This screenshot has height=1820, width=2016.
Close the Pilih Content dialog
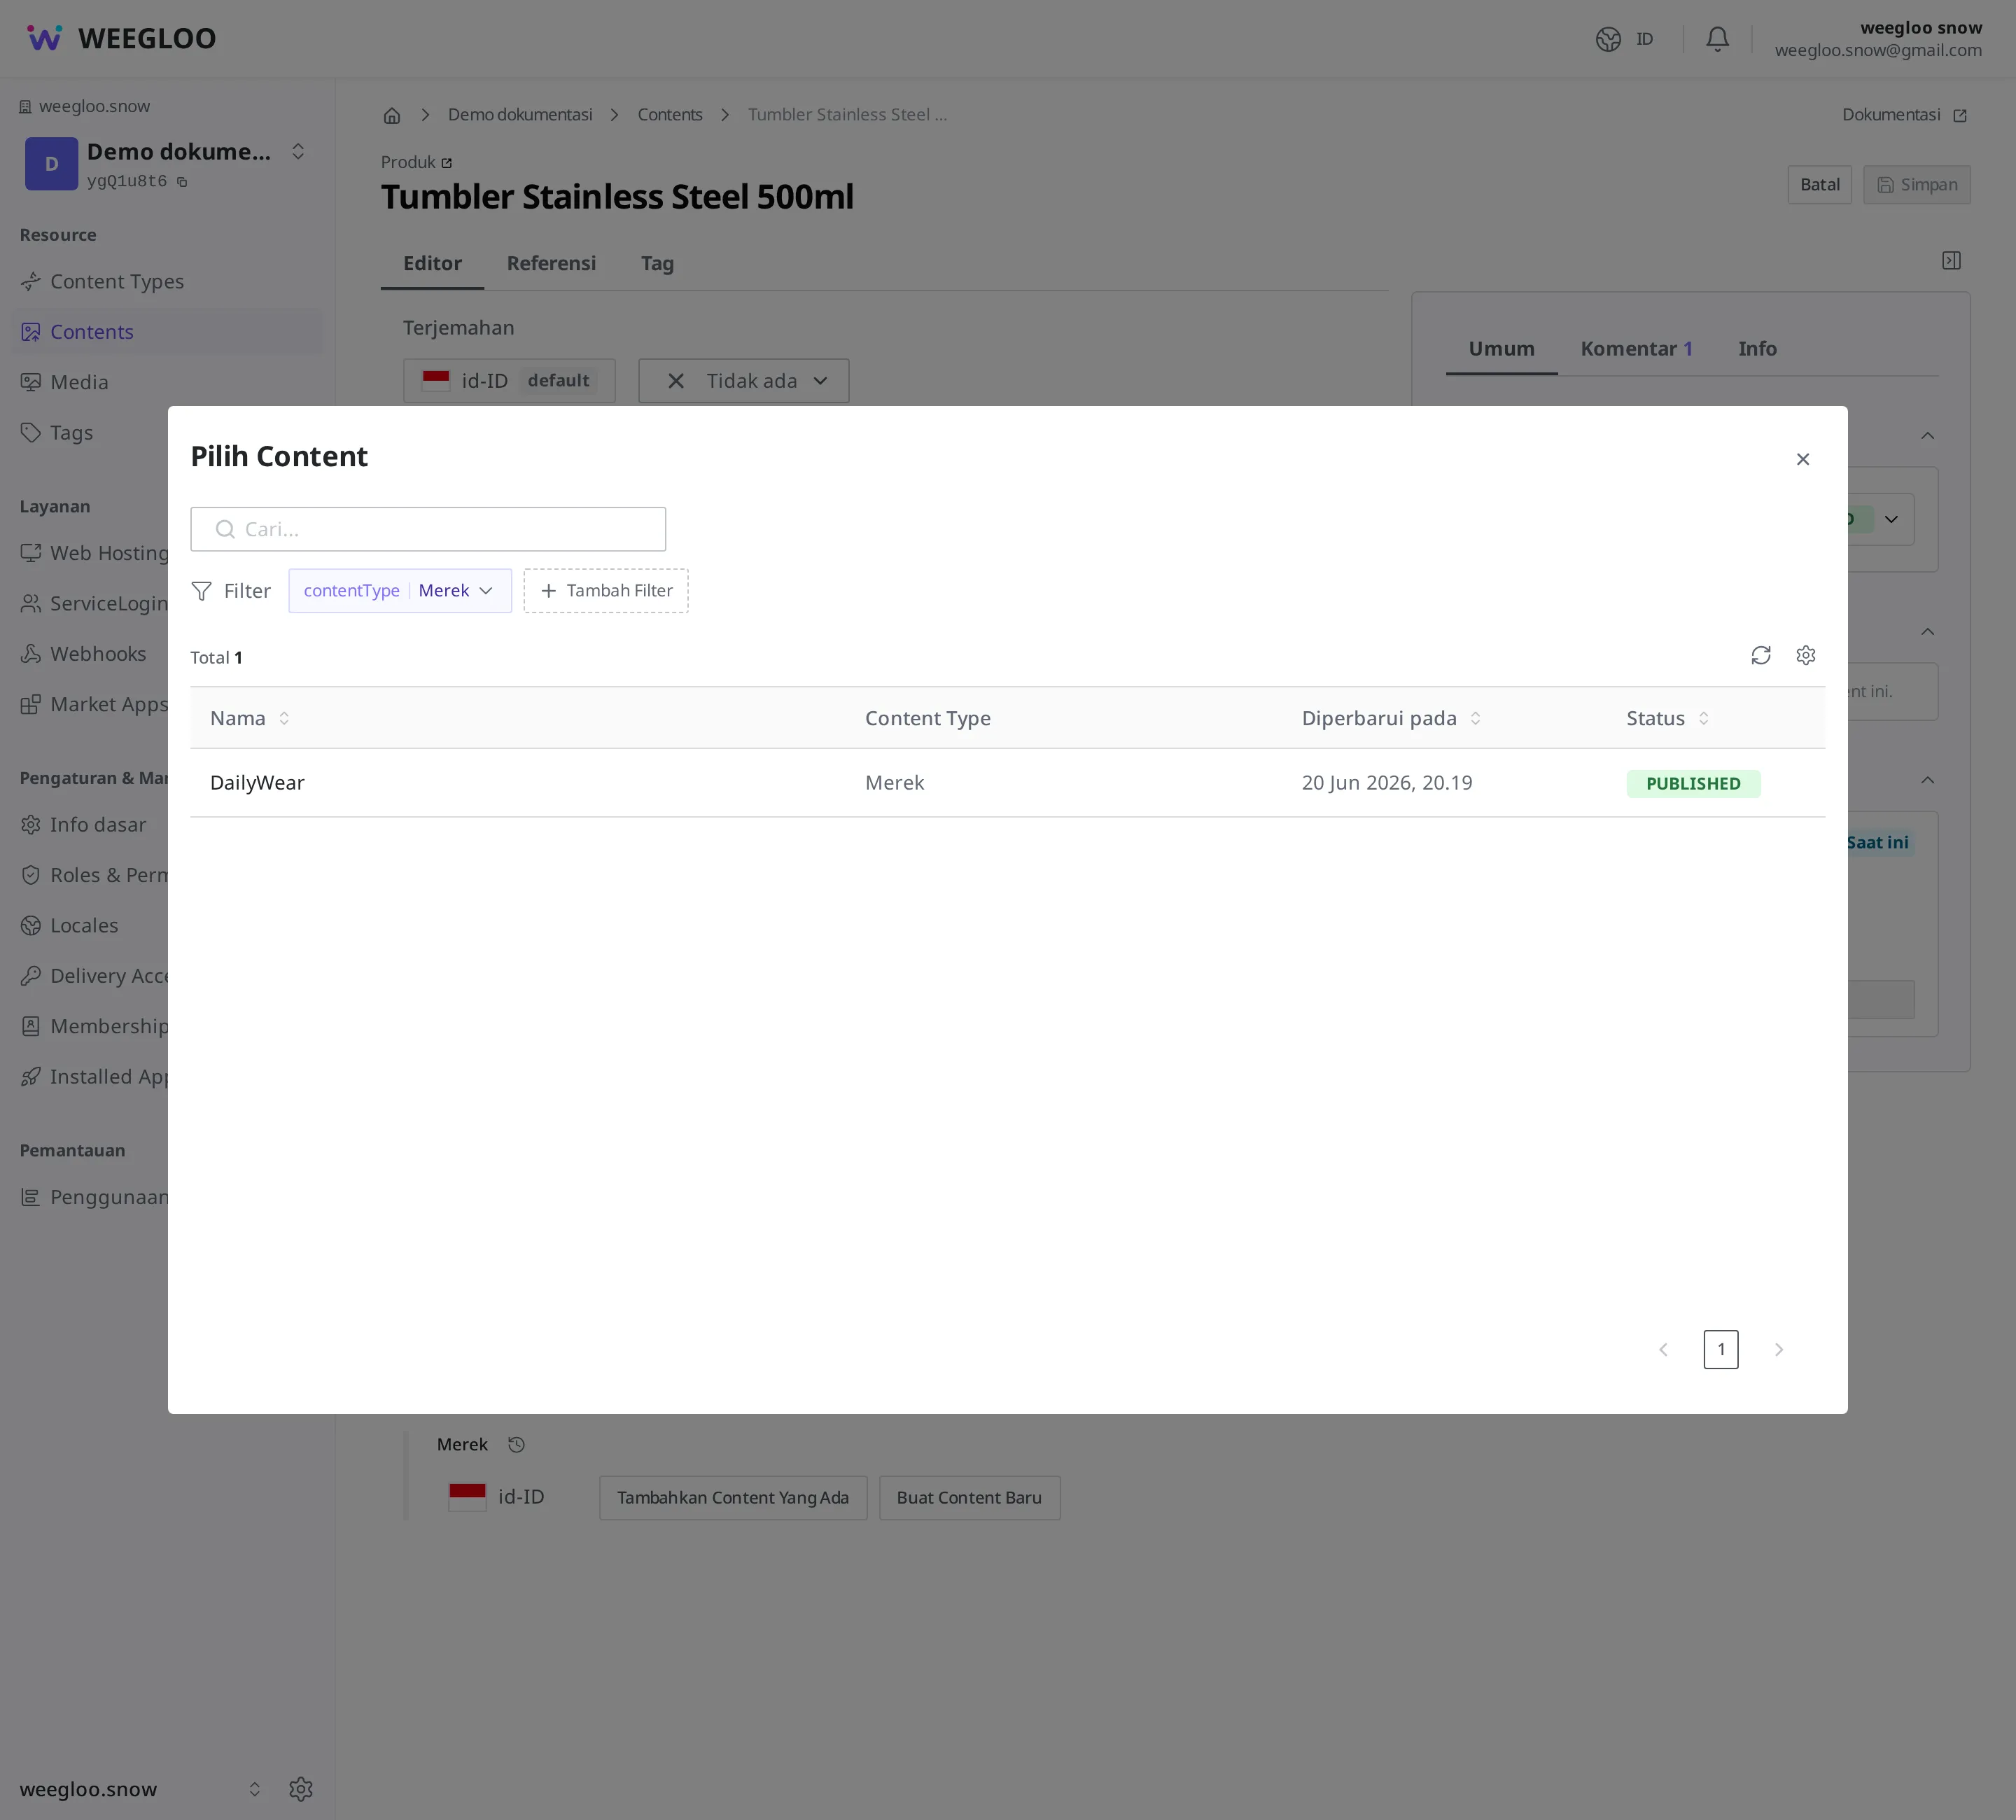tap(1802, 459)
